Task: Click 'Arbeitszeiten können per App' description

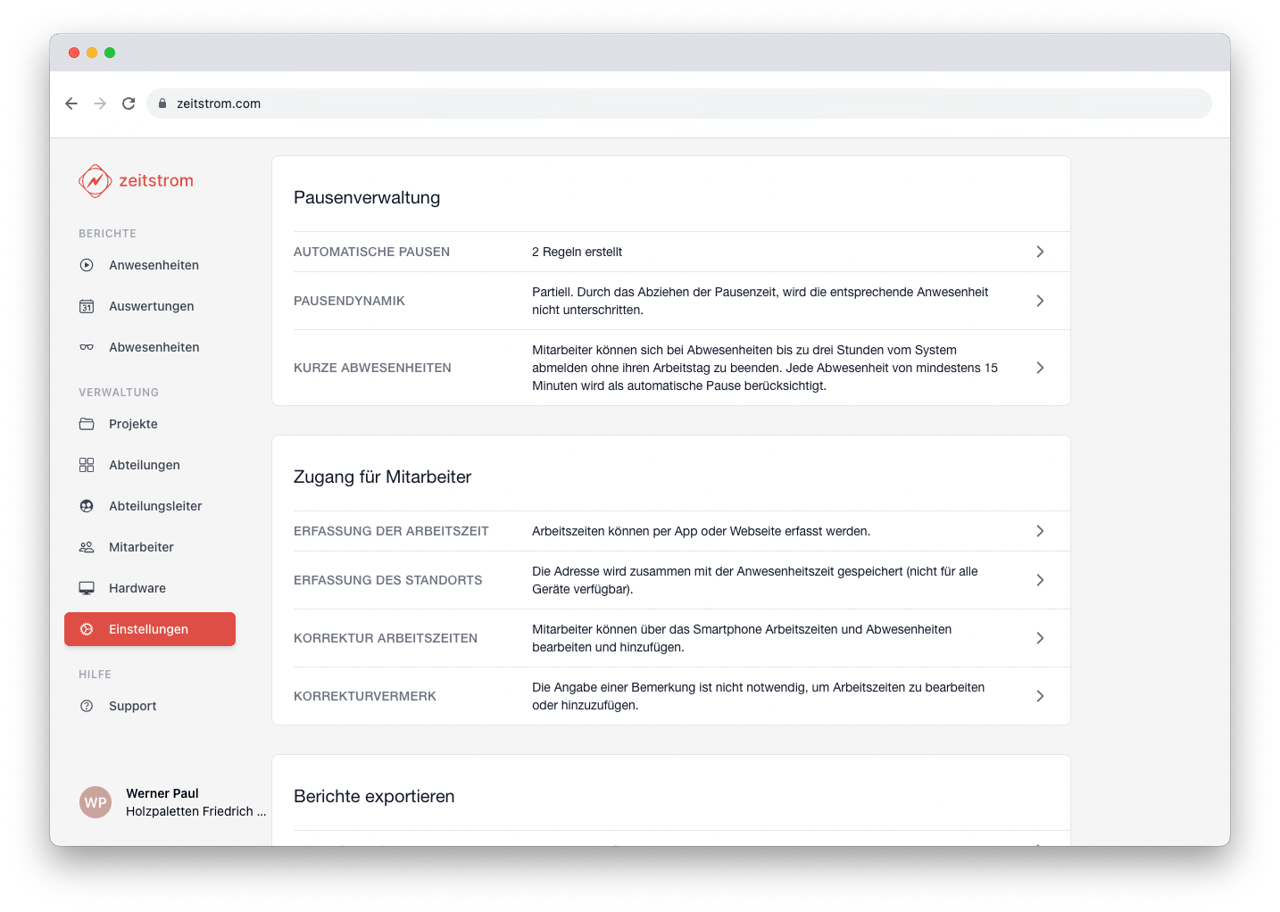Action: pyautogui.click(x=701, y=531)
